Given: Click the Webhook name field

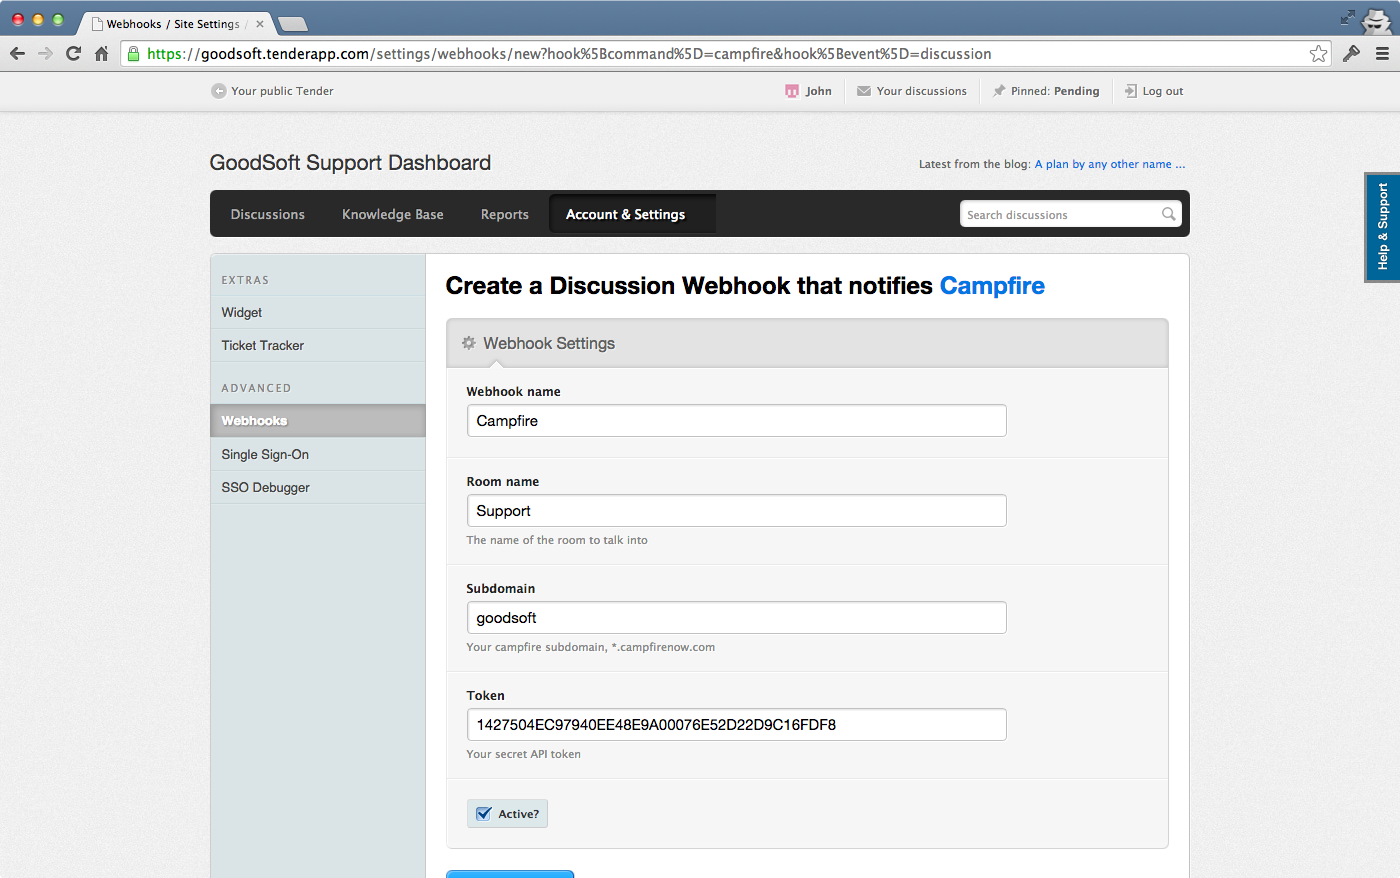Looking at the screenshot, I should (x=737, y=421).
